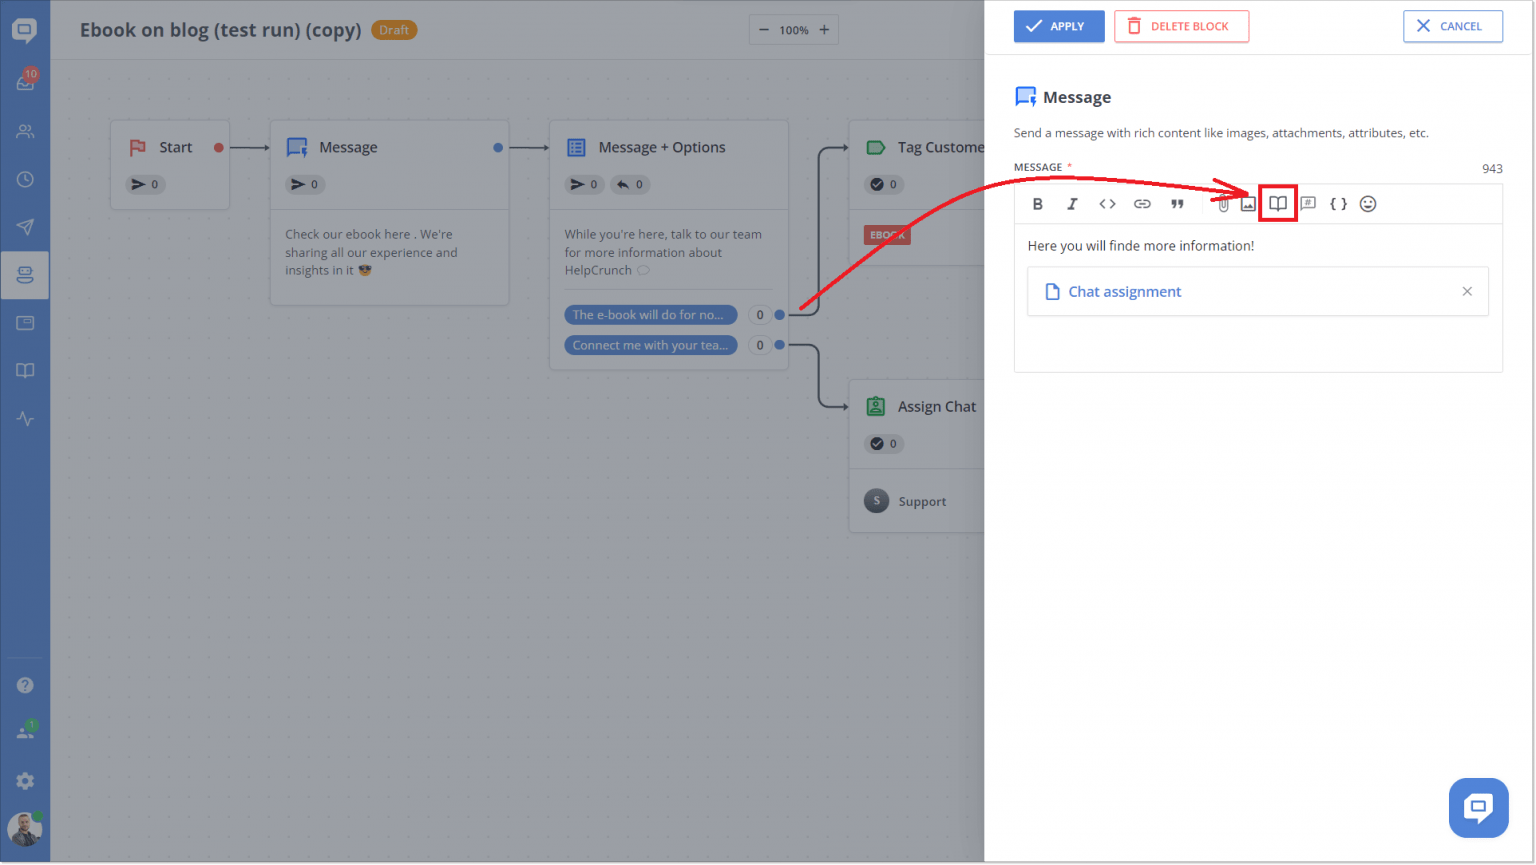Insert an image into the message
Viewport: 1536px width, 865px height.
1248,203
